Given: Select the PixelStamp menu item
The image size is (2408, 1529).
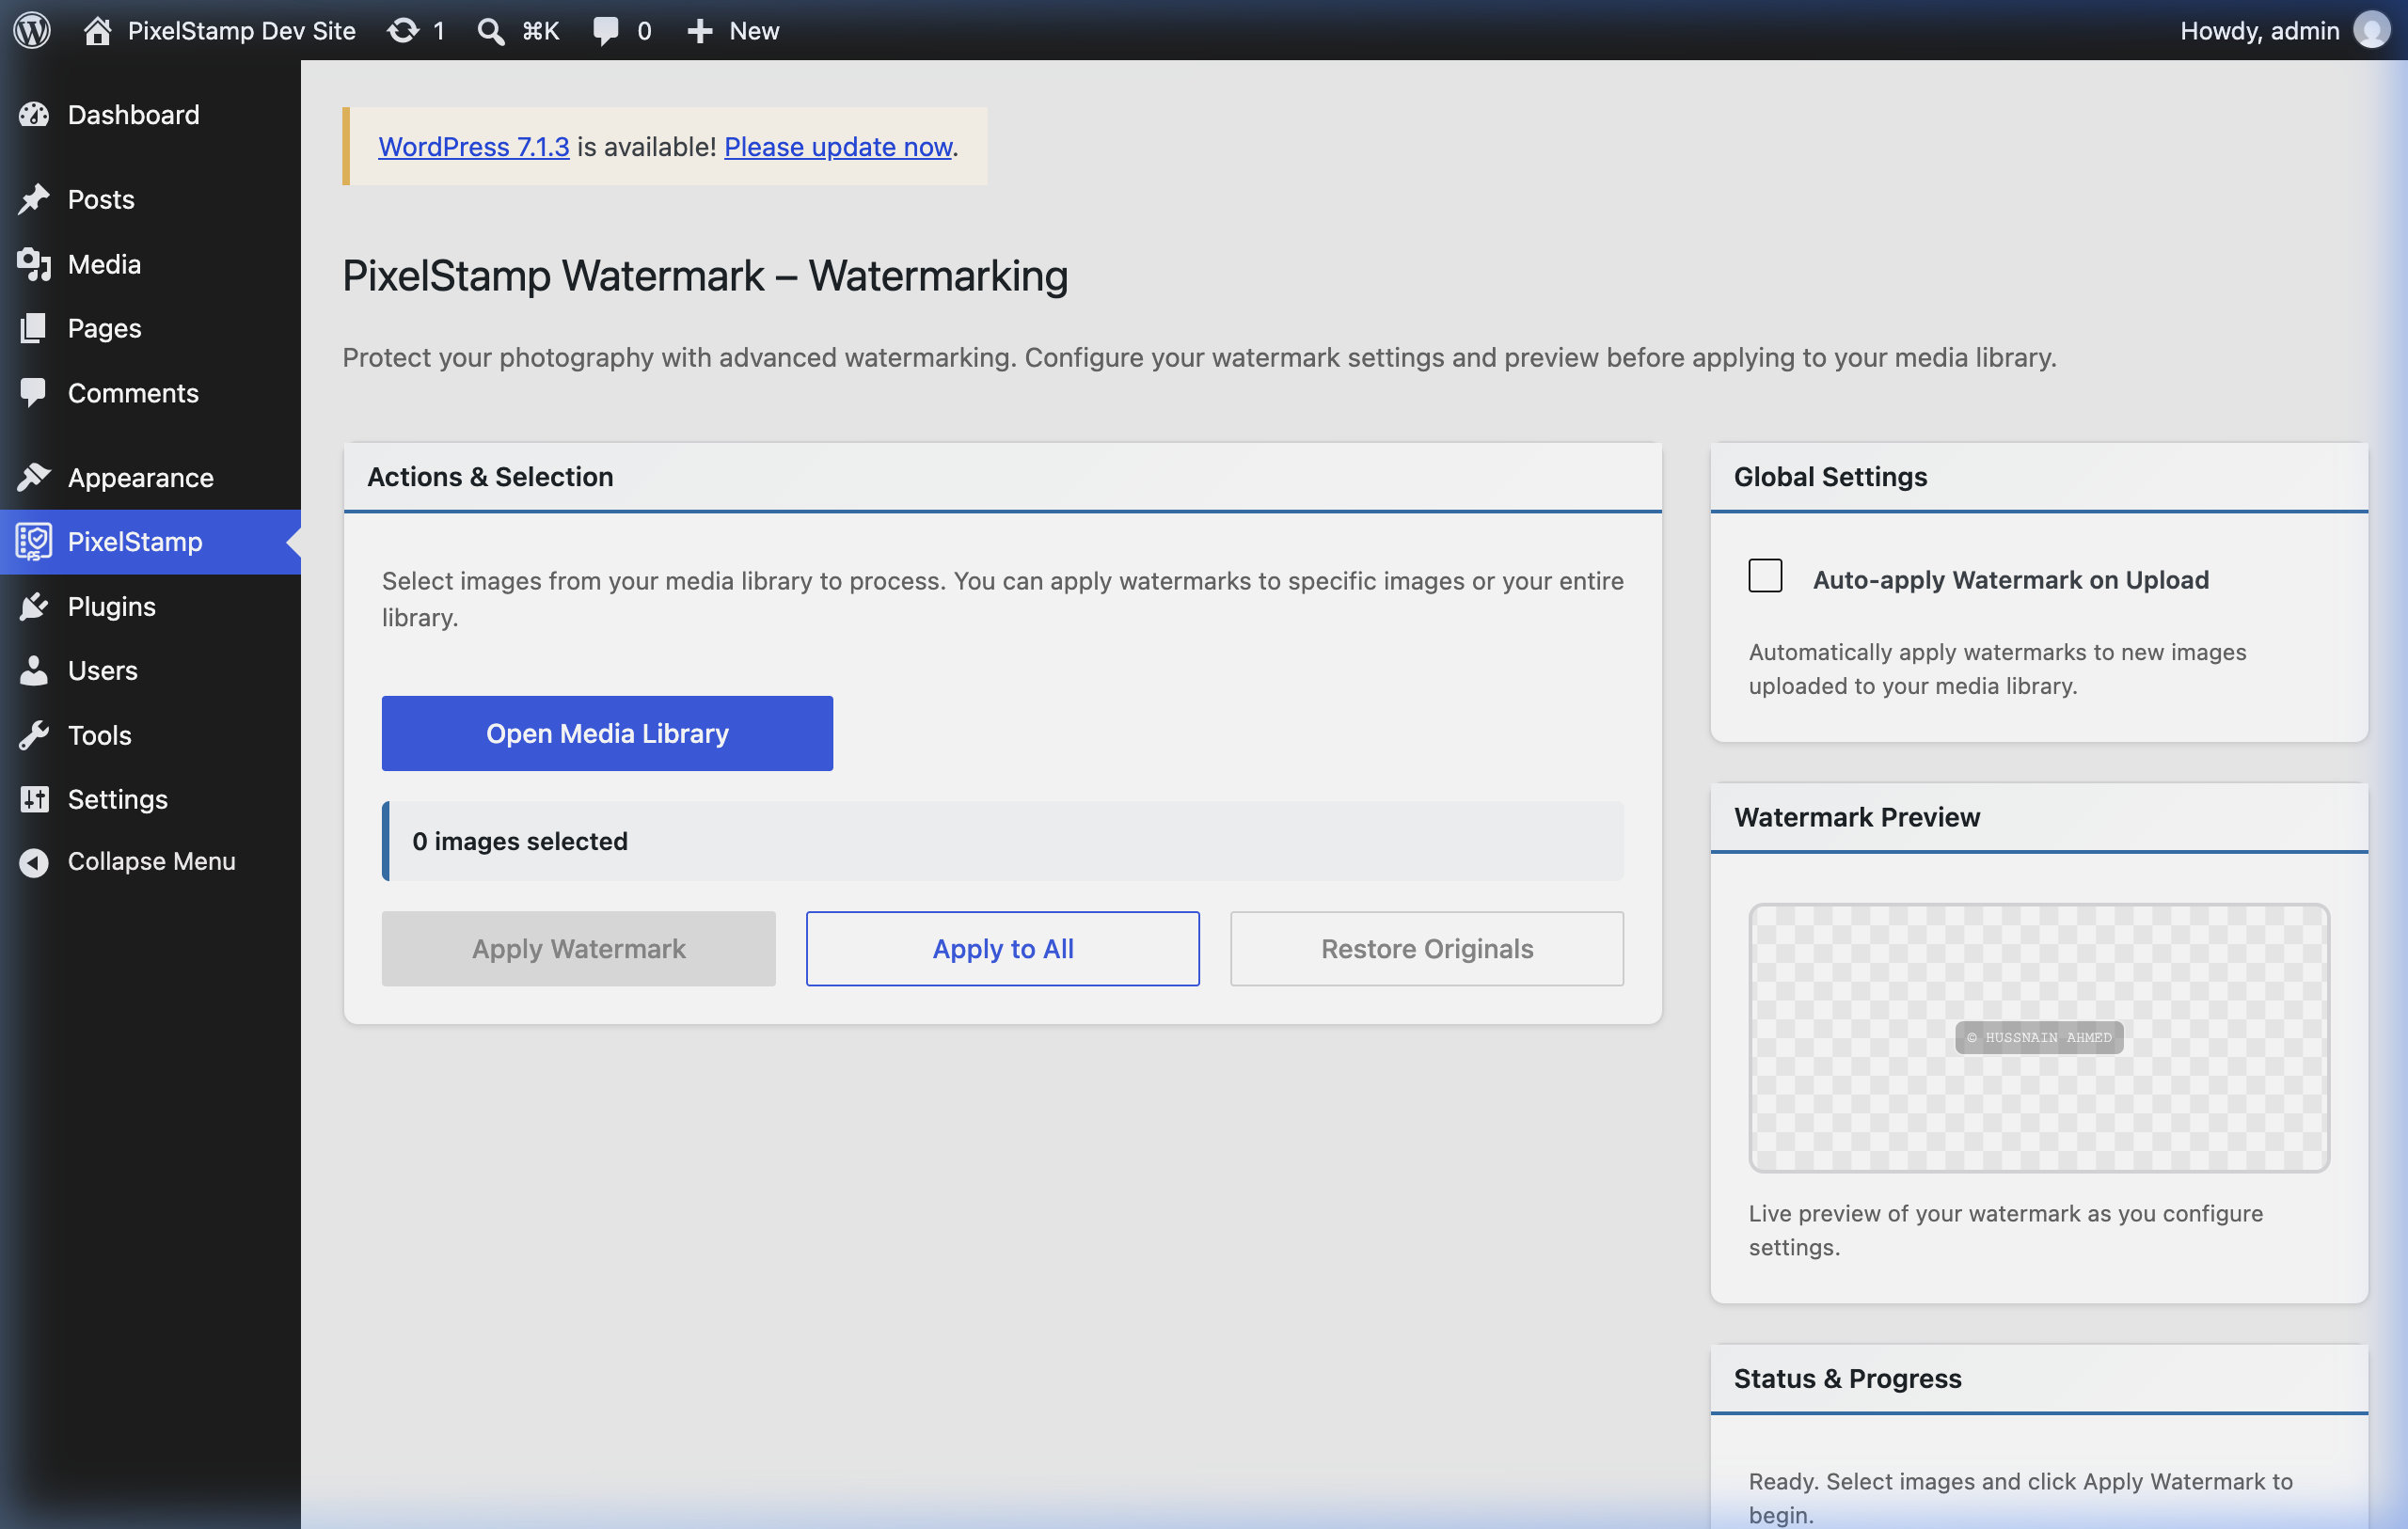Looking at the screenshot, I should (150, 541).
